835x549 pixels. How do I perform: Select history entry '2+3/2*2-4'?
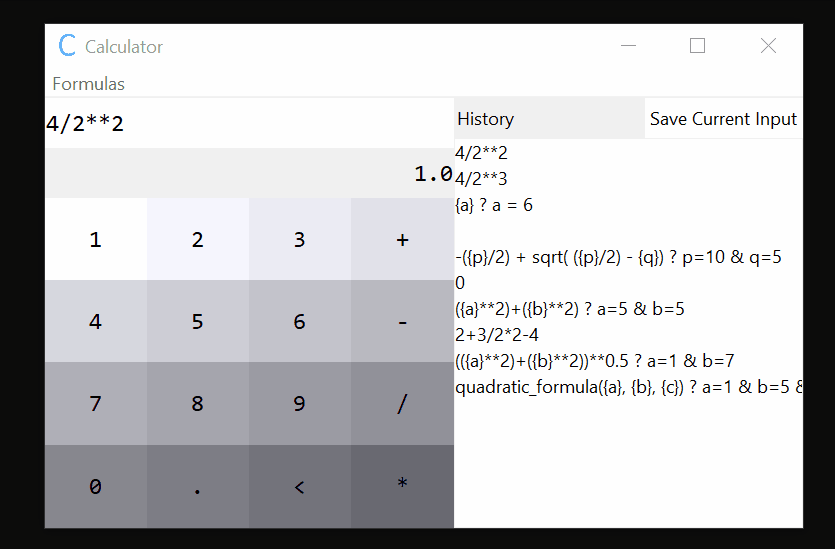click(628, 335)
